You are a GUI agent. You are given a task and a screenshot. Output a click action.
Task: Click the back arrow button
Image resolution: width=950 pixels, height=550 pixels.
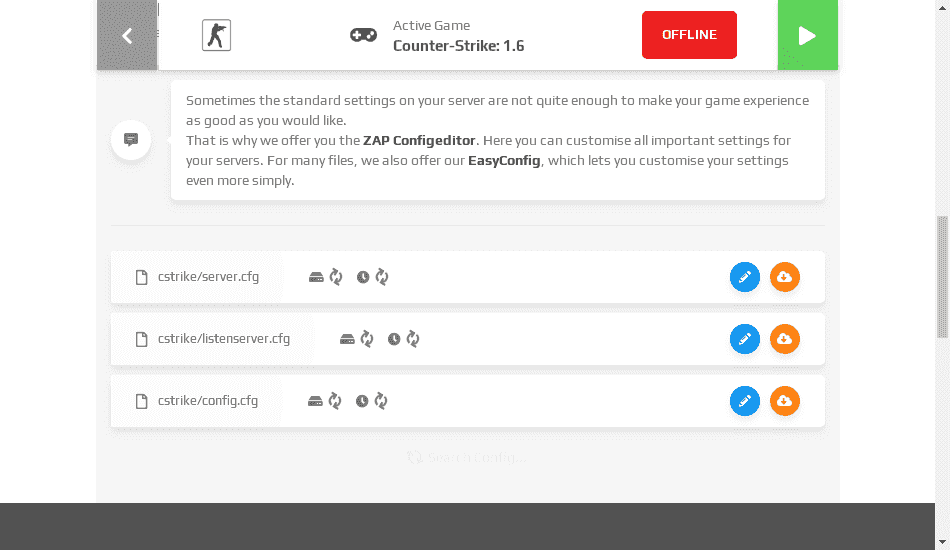pos(127,35)
